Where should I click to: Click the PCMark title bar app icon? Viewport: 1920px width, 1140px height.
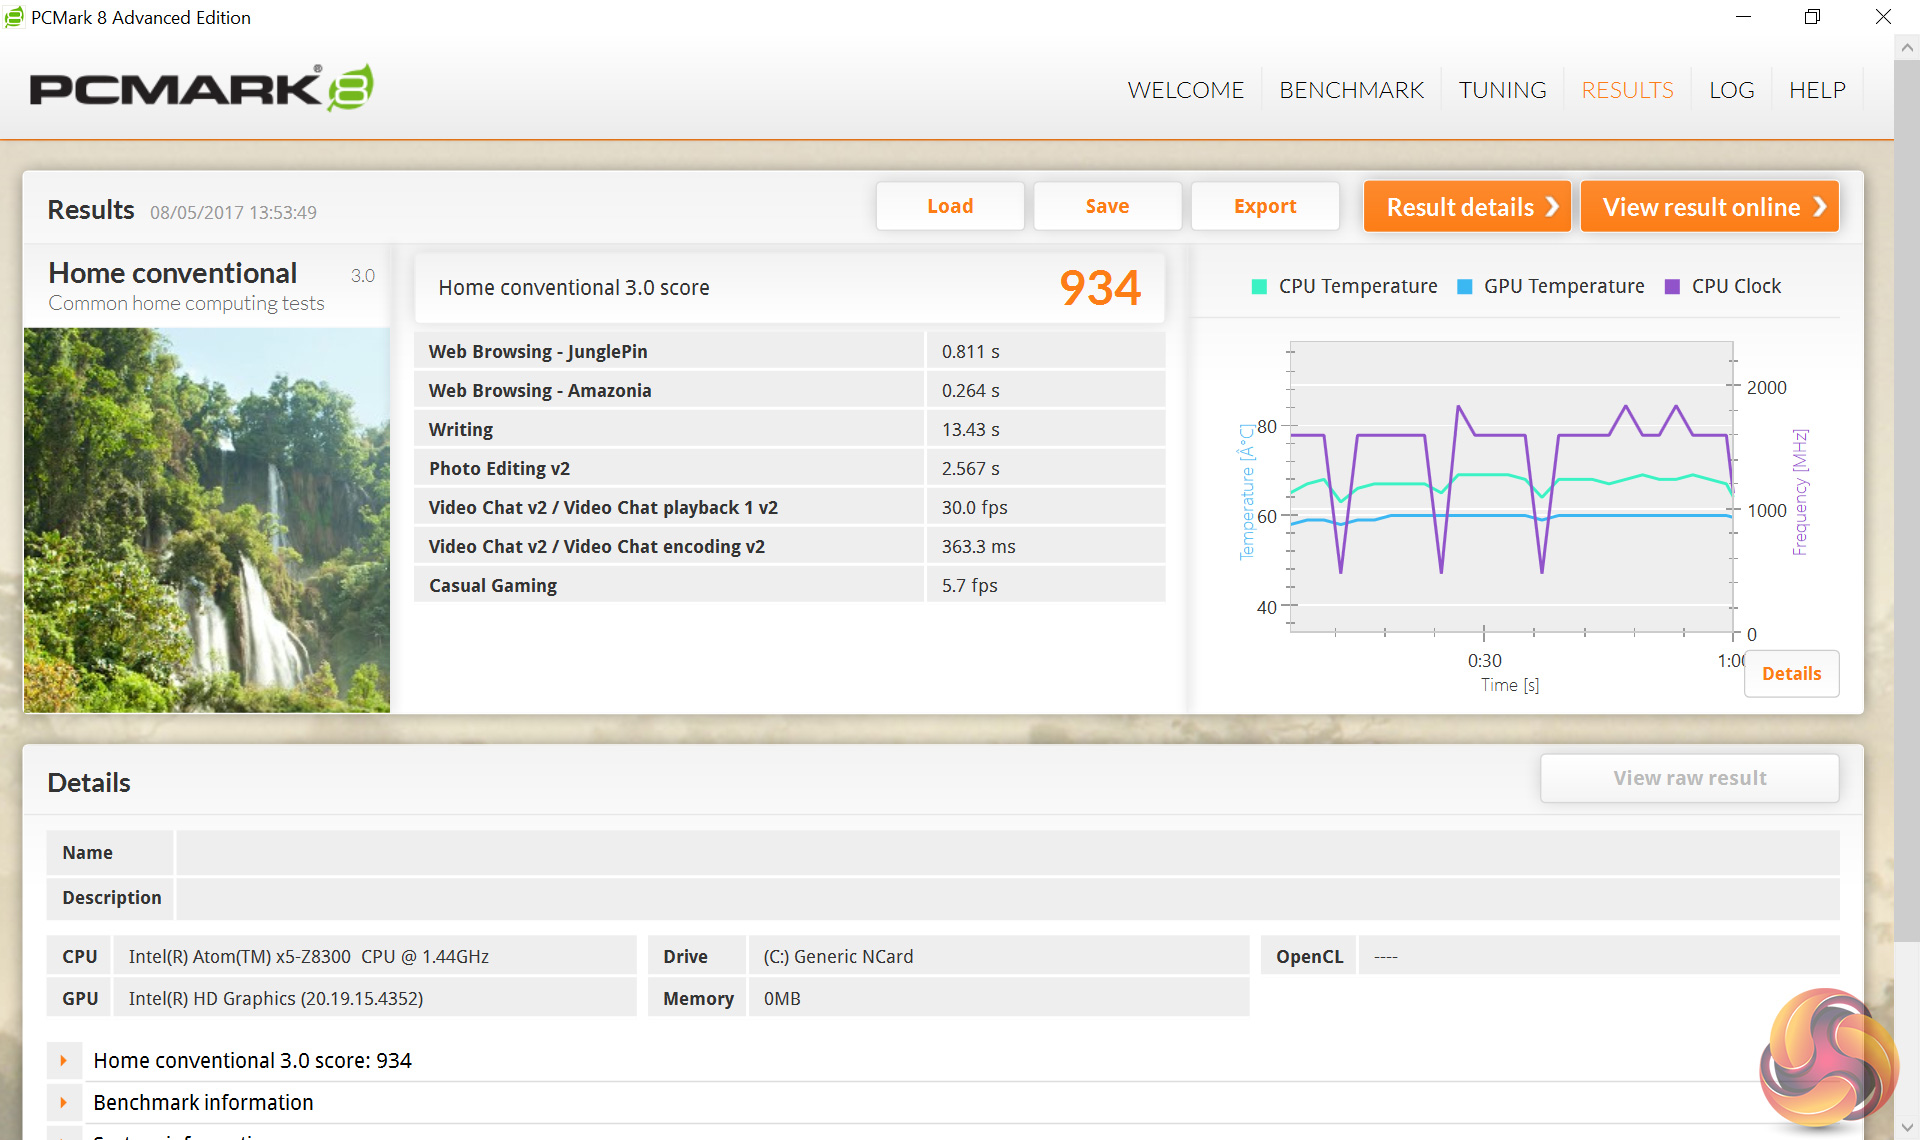point(14,17)
